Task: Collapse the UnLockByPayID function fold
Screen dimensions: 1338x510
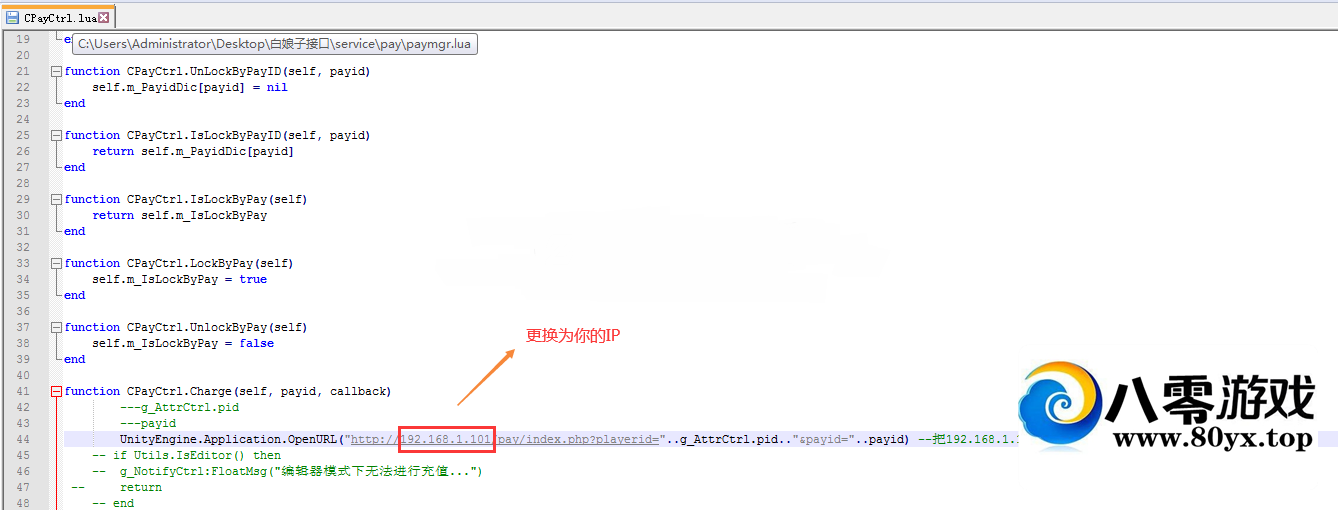Action: (56, 72)
